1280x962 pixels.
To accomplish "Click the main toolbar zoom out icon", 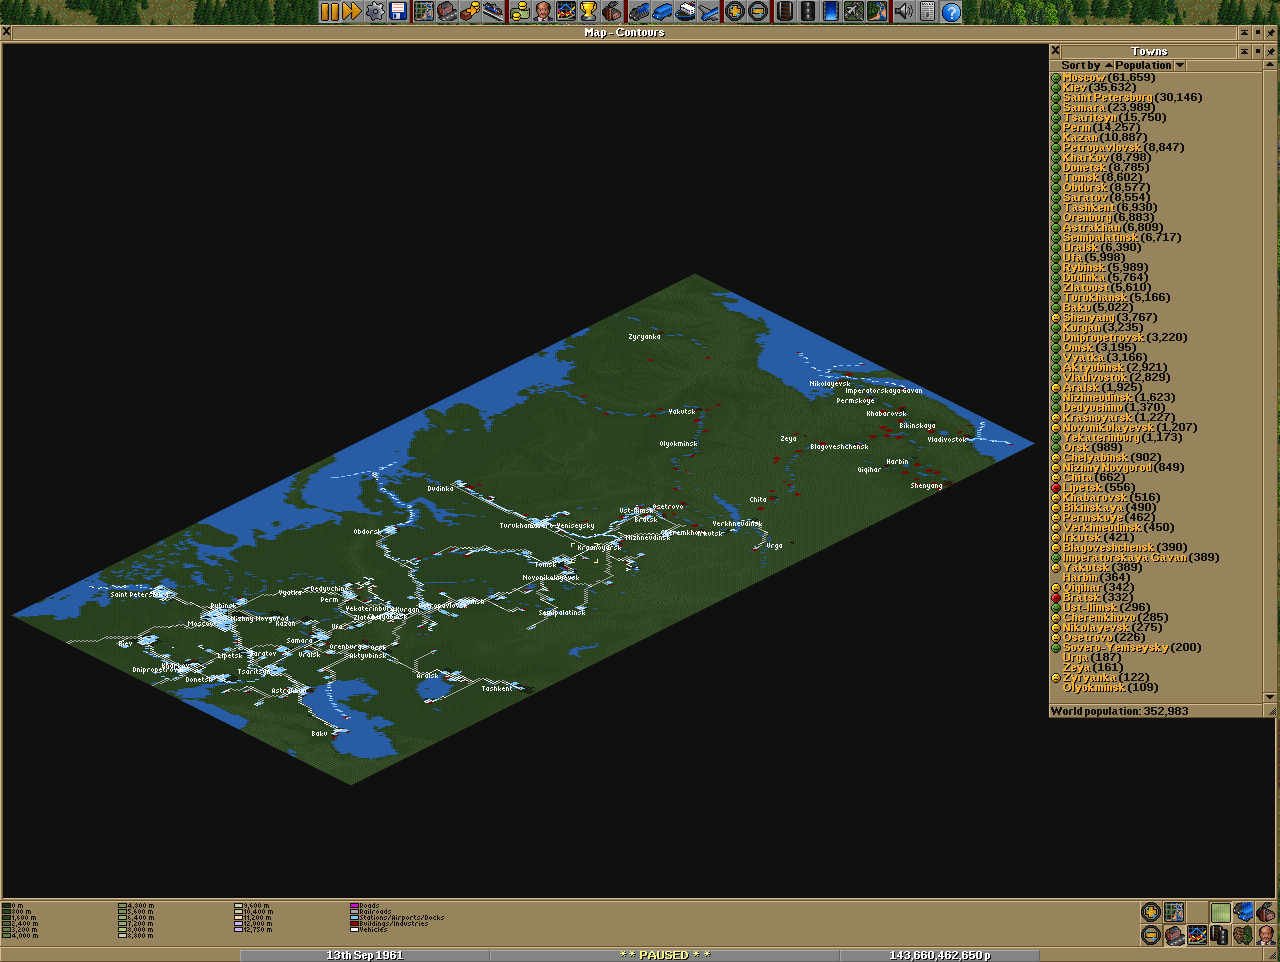I will [758, 11].
